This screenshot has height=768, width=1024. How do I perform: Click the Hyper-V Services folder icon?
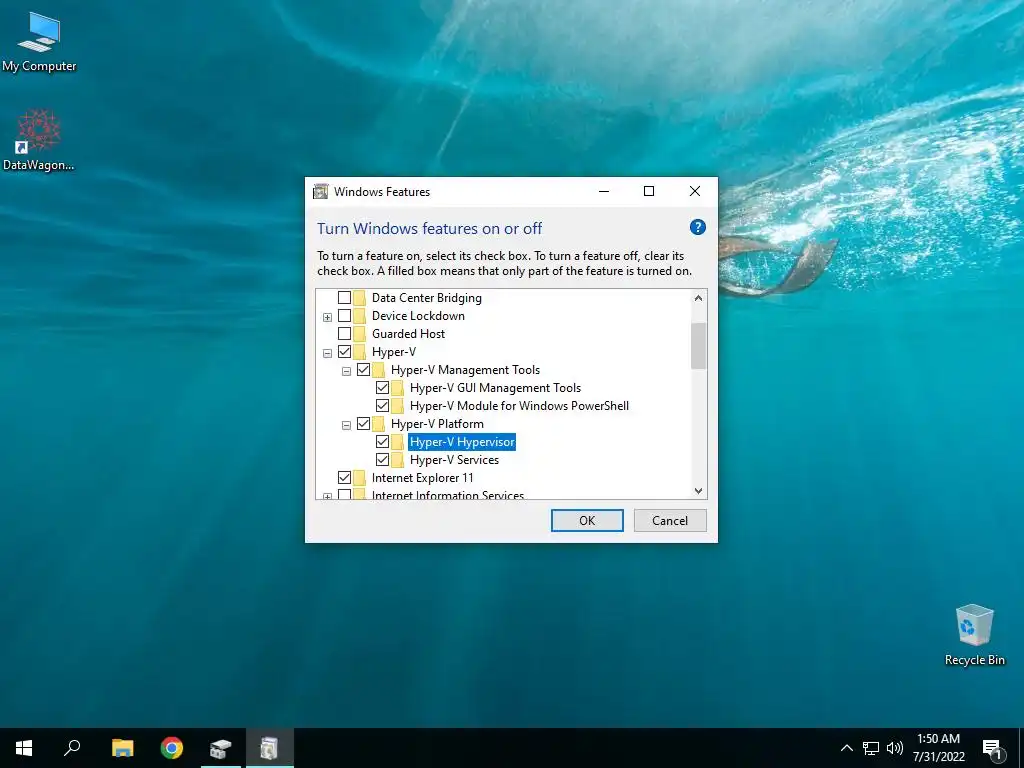(x=398, y=460)
